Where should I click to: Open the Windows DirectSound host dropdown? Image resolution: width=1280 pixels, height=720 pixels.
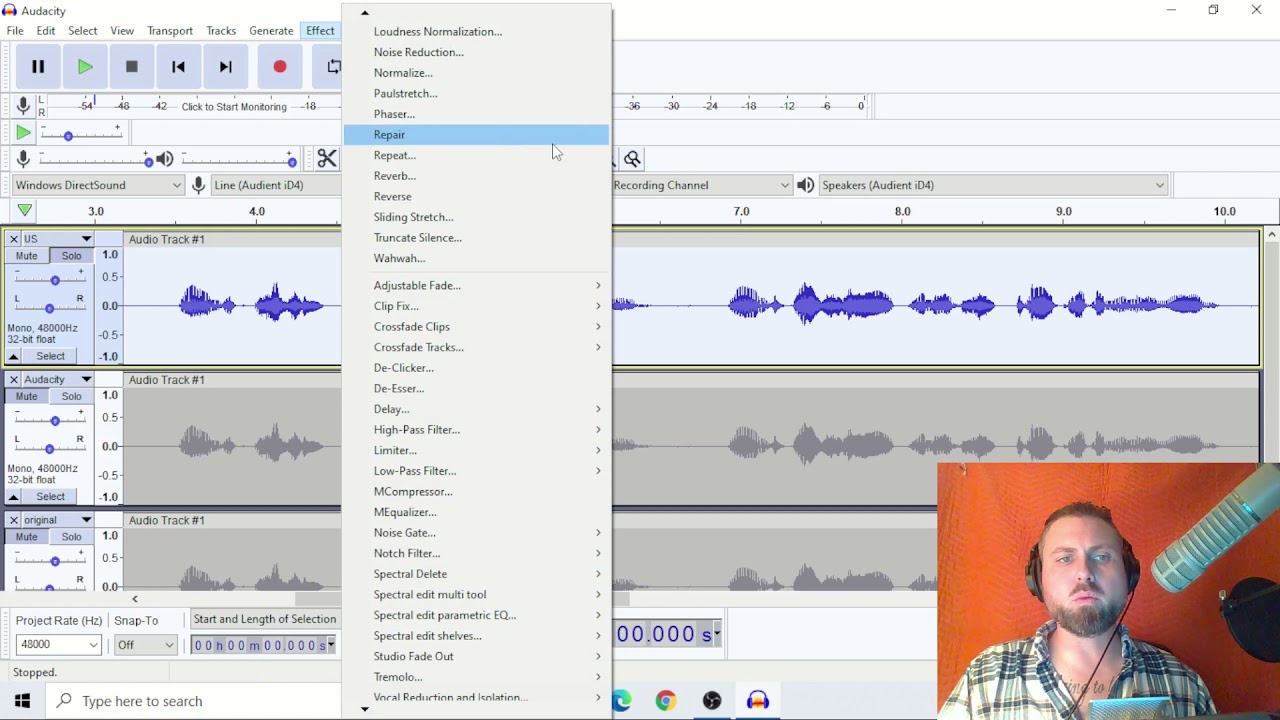[x=98, y=185]
